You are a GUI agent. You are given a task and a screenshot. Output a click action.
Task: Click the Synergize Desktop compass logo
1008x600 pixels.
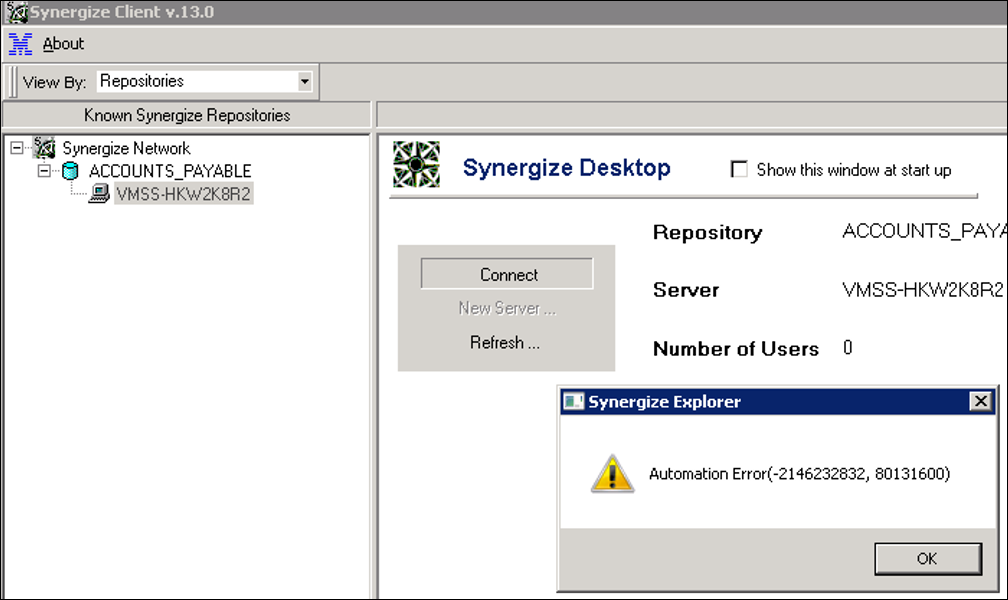coord(417,165)
